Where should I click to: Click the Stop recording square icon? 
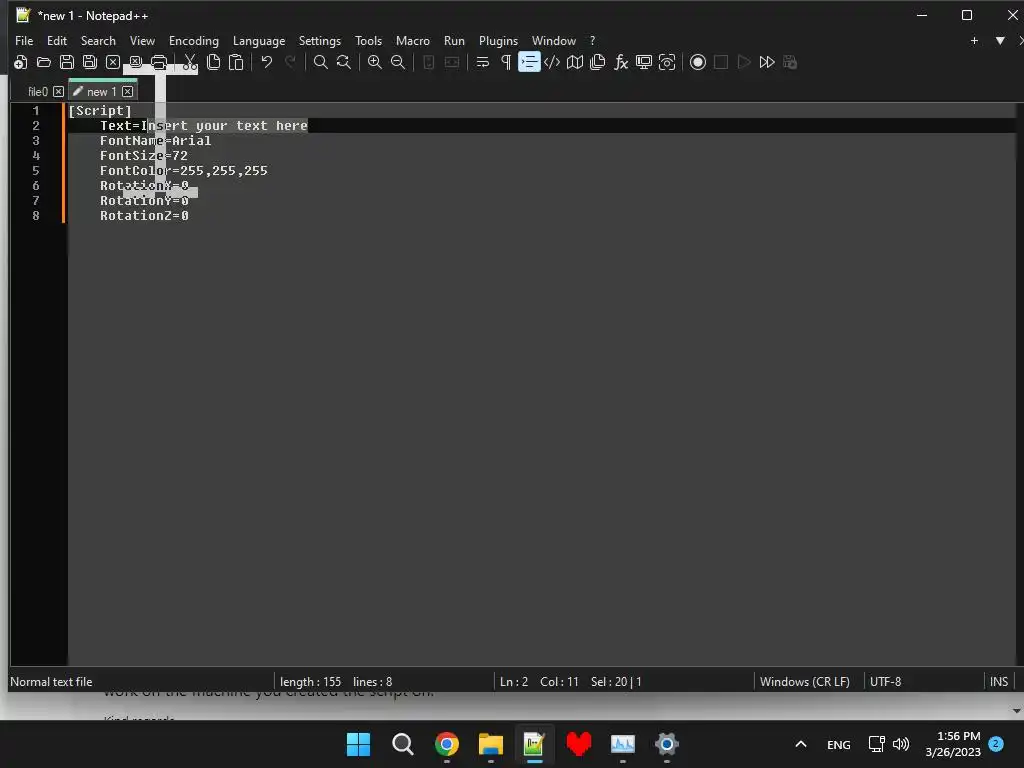pyautogui.click(x=721, y=62)
